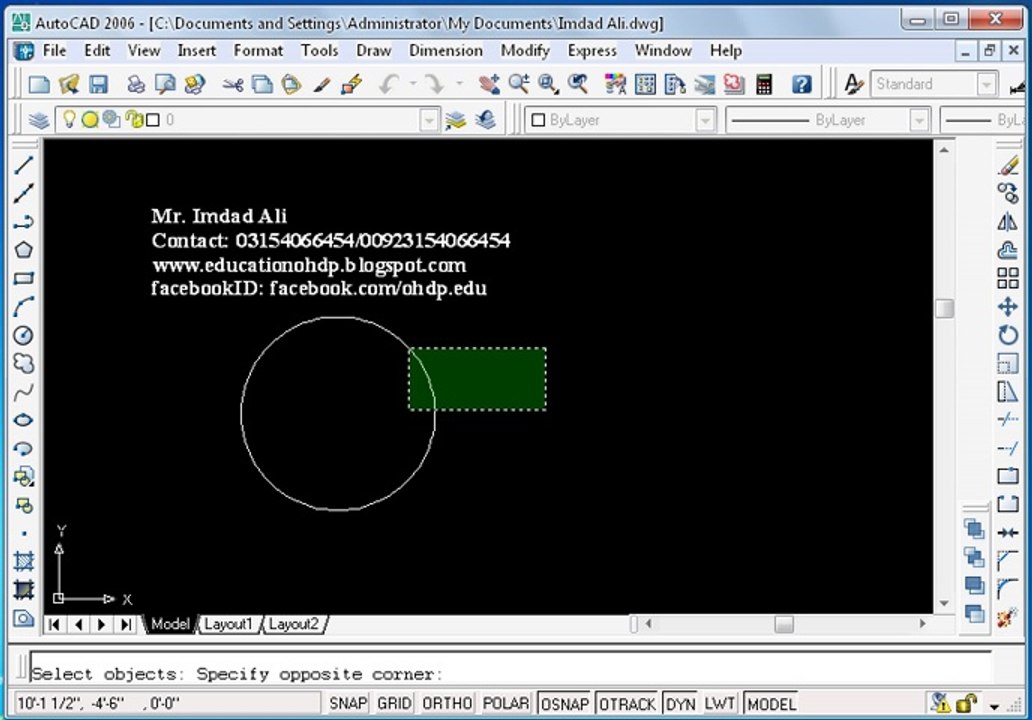This screenshot has height=720, width=1032.
Task: Toggle POLAR tracking in status bar
Action: tap(505, 704)
